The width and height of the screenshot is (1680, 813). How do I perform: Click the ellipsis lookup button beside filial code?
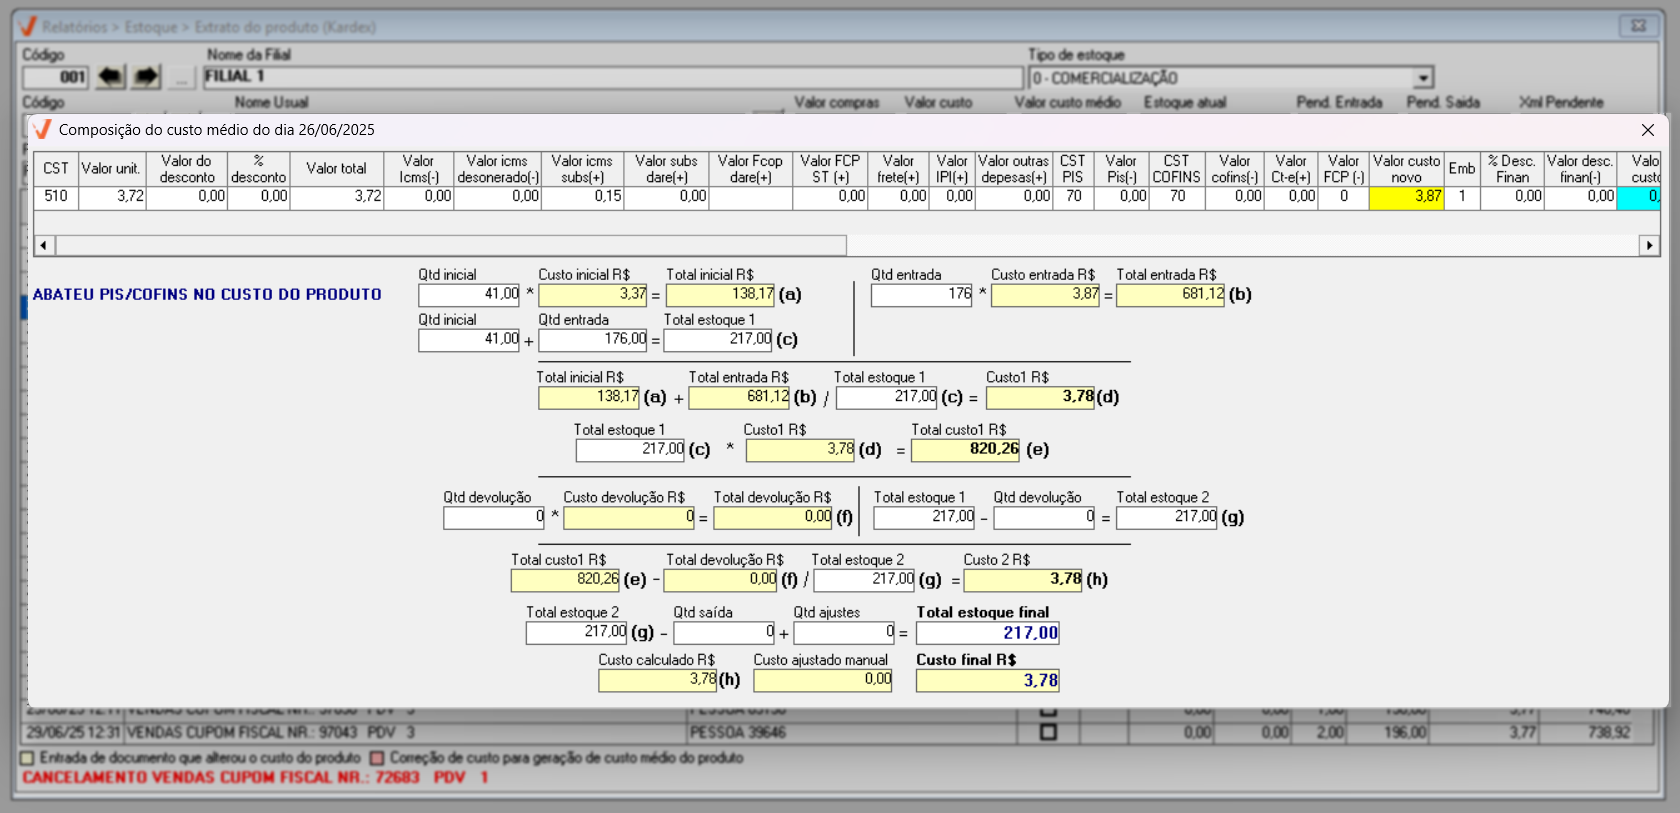181,77
